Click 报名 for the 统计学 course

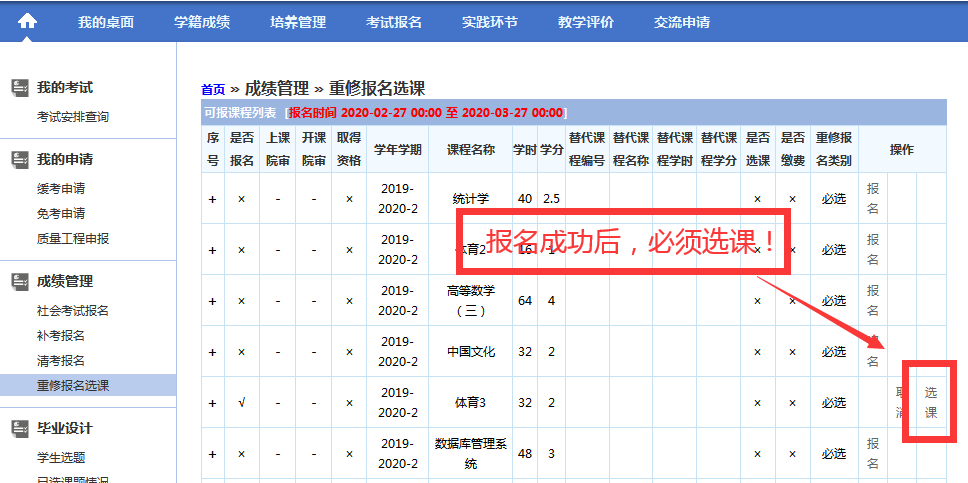click(x=873, y=198)
